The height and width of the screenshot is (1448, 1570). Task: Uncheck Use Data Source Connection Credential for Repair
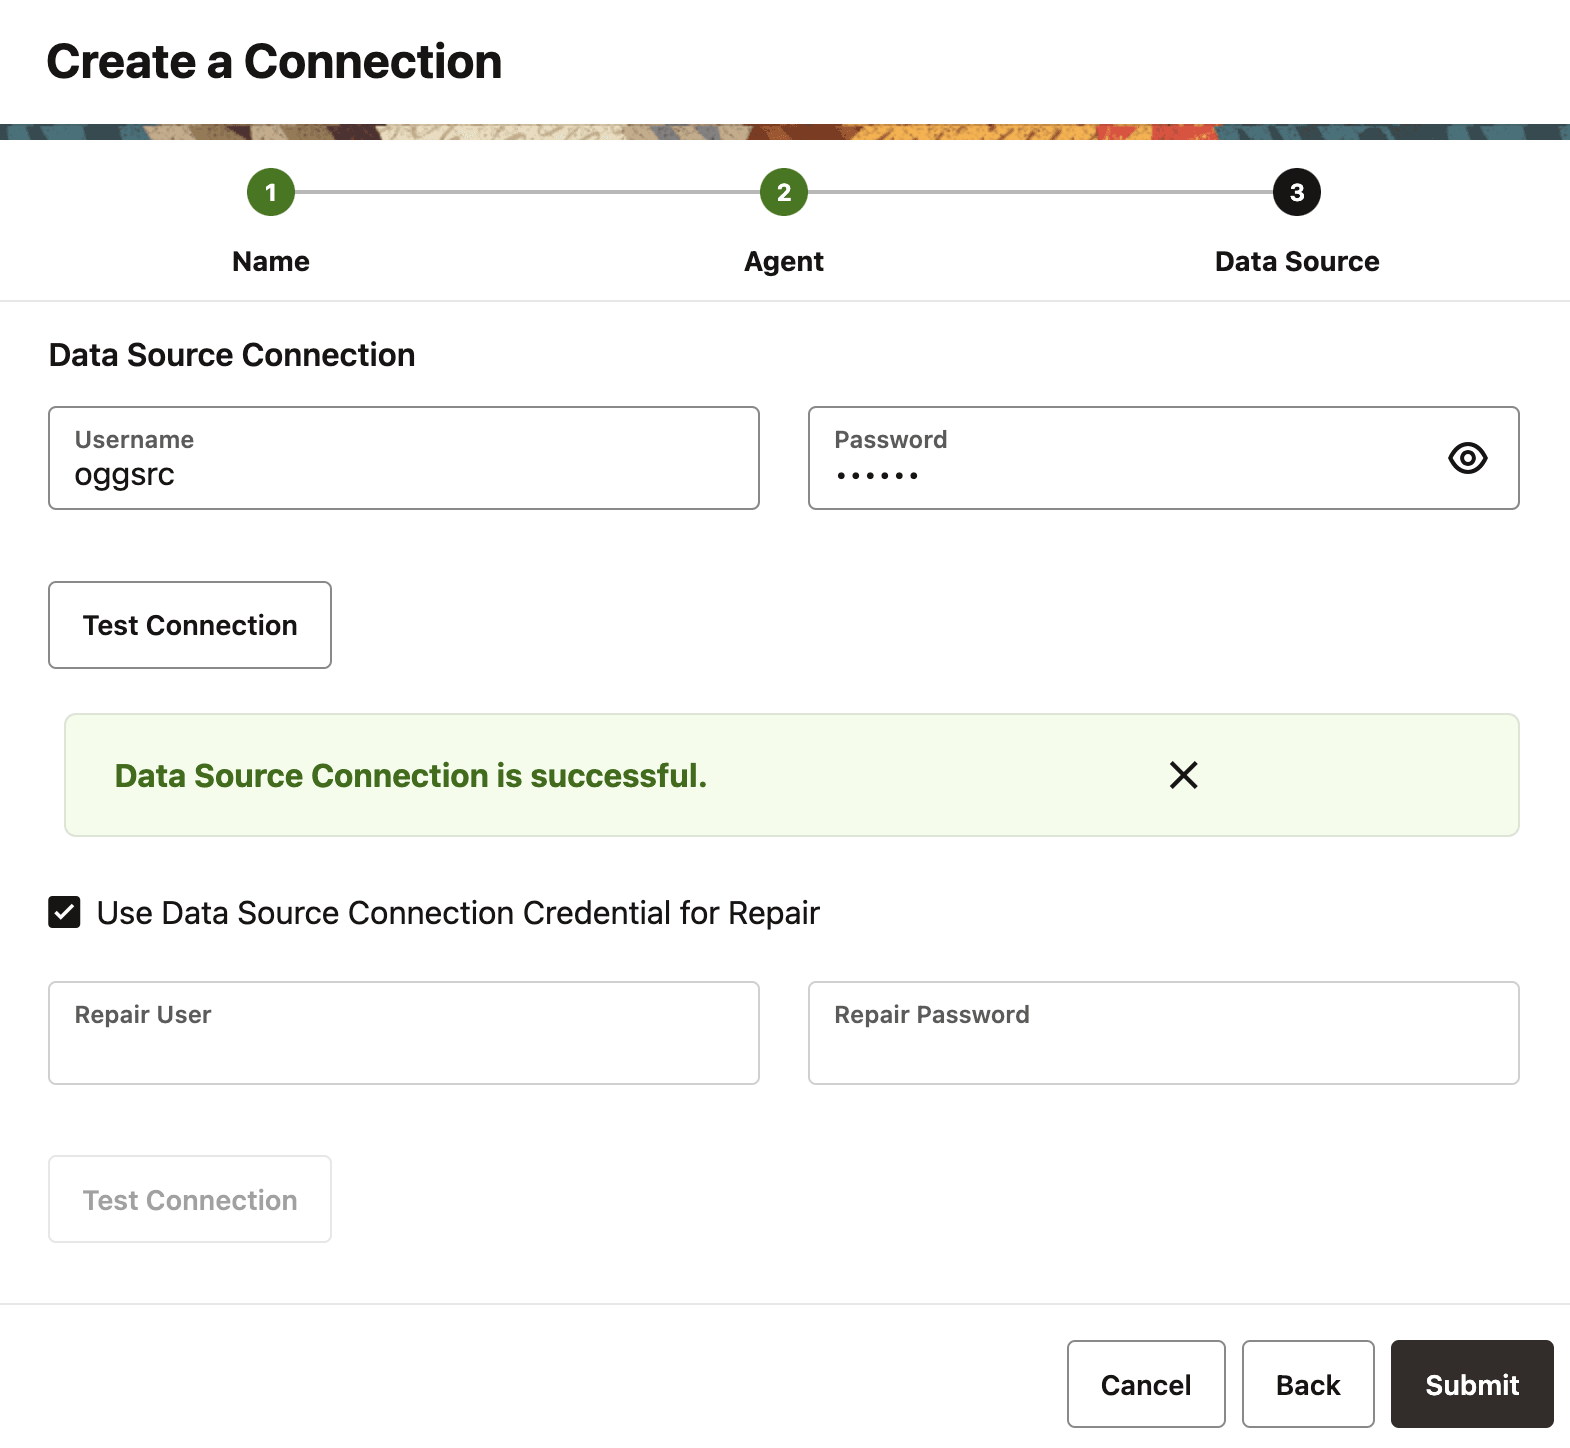65,912
